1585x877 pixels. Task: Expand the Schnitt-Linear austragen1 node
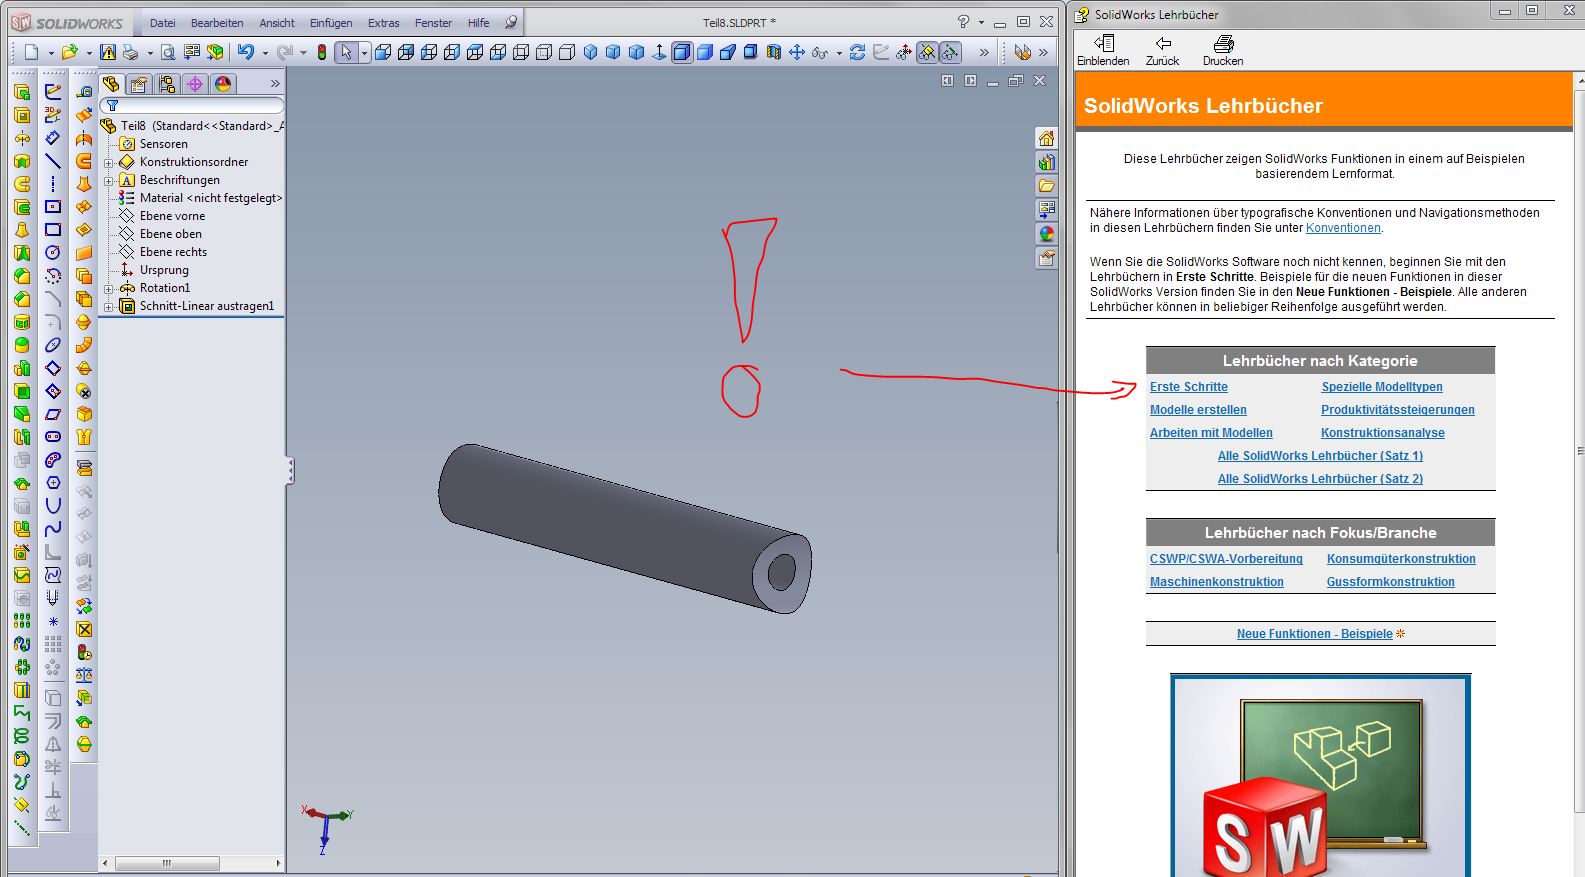pos(109,306)
